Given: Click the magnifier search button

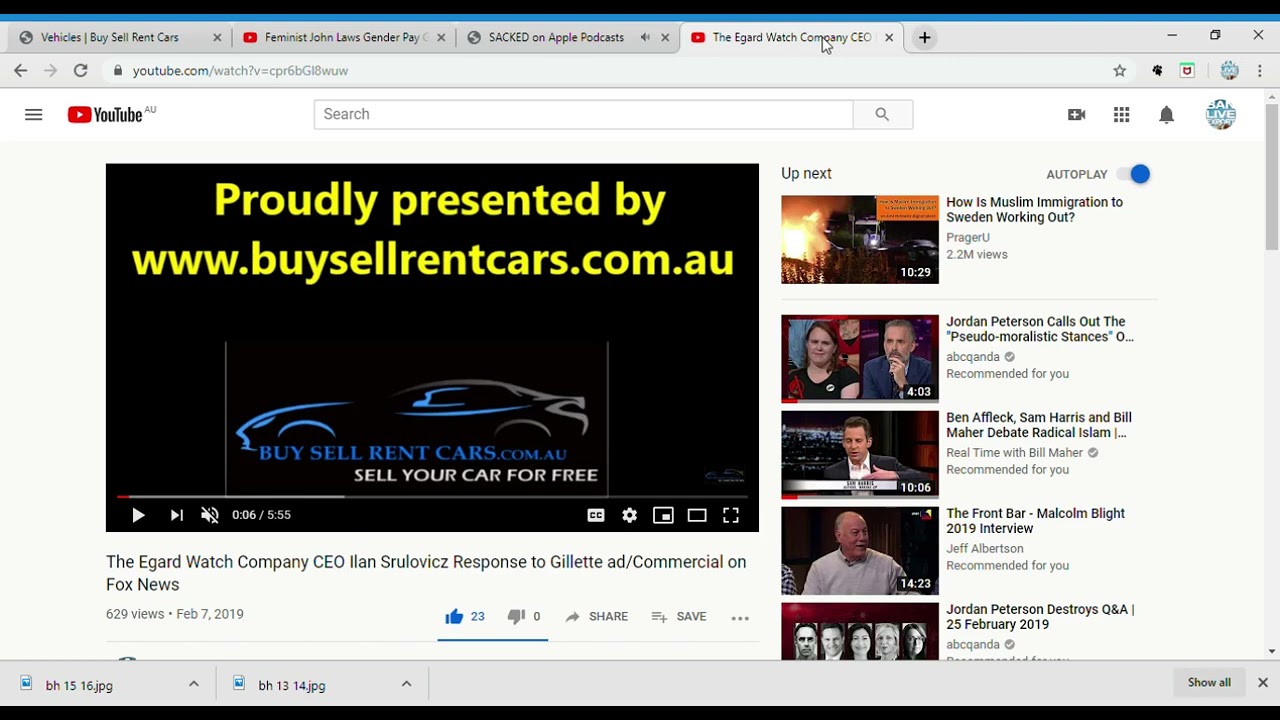Looking at the screenshot, I should [x=882, y=114].
